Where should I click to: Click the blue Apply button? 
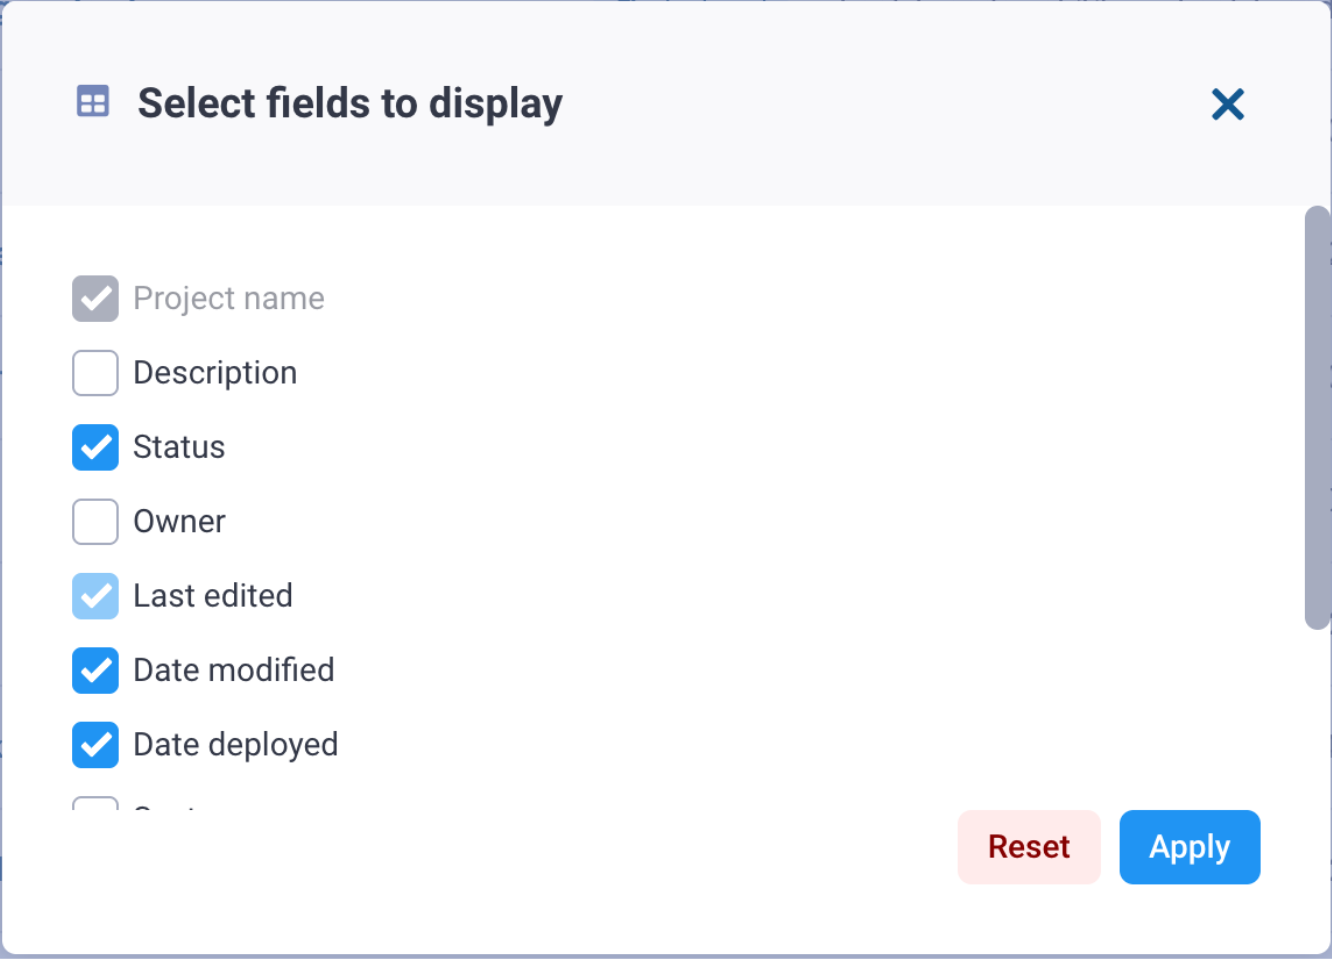click(1189, 847)
